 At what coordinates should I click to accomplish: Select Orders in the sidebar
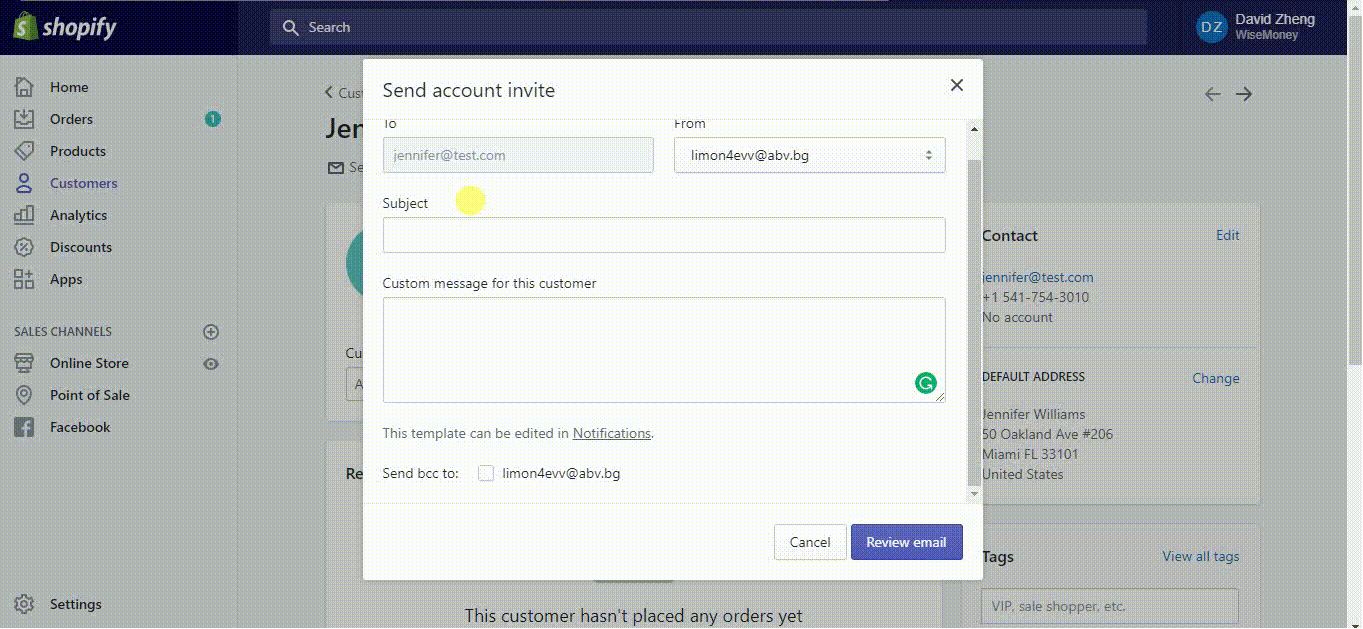[x=71, y=119]
